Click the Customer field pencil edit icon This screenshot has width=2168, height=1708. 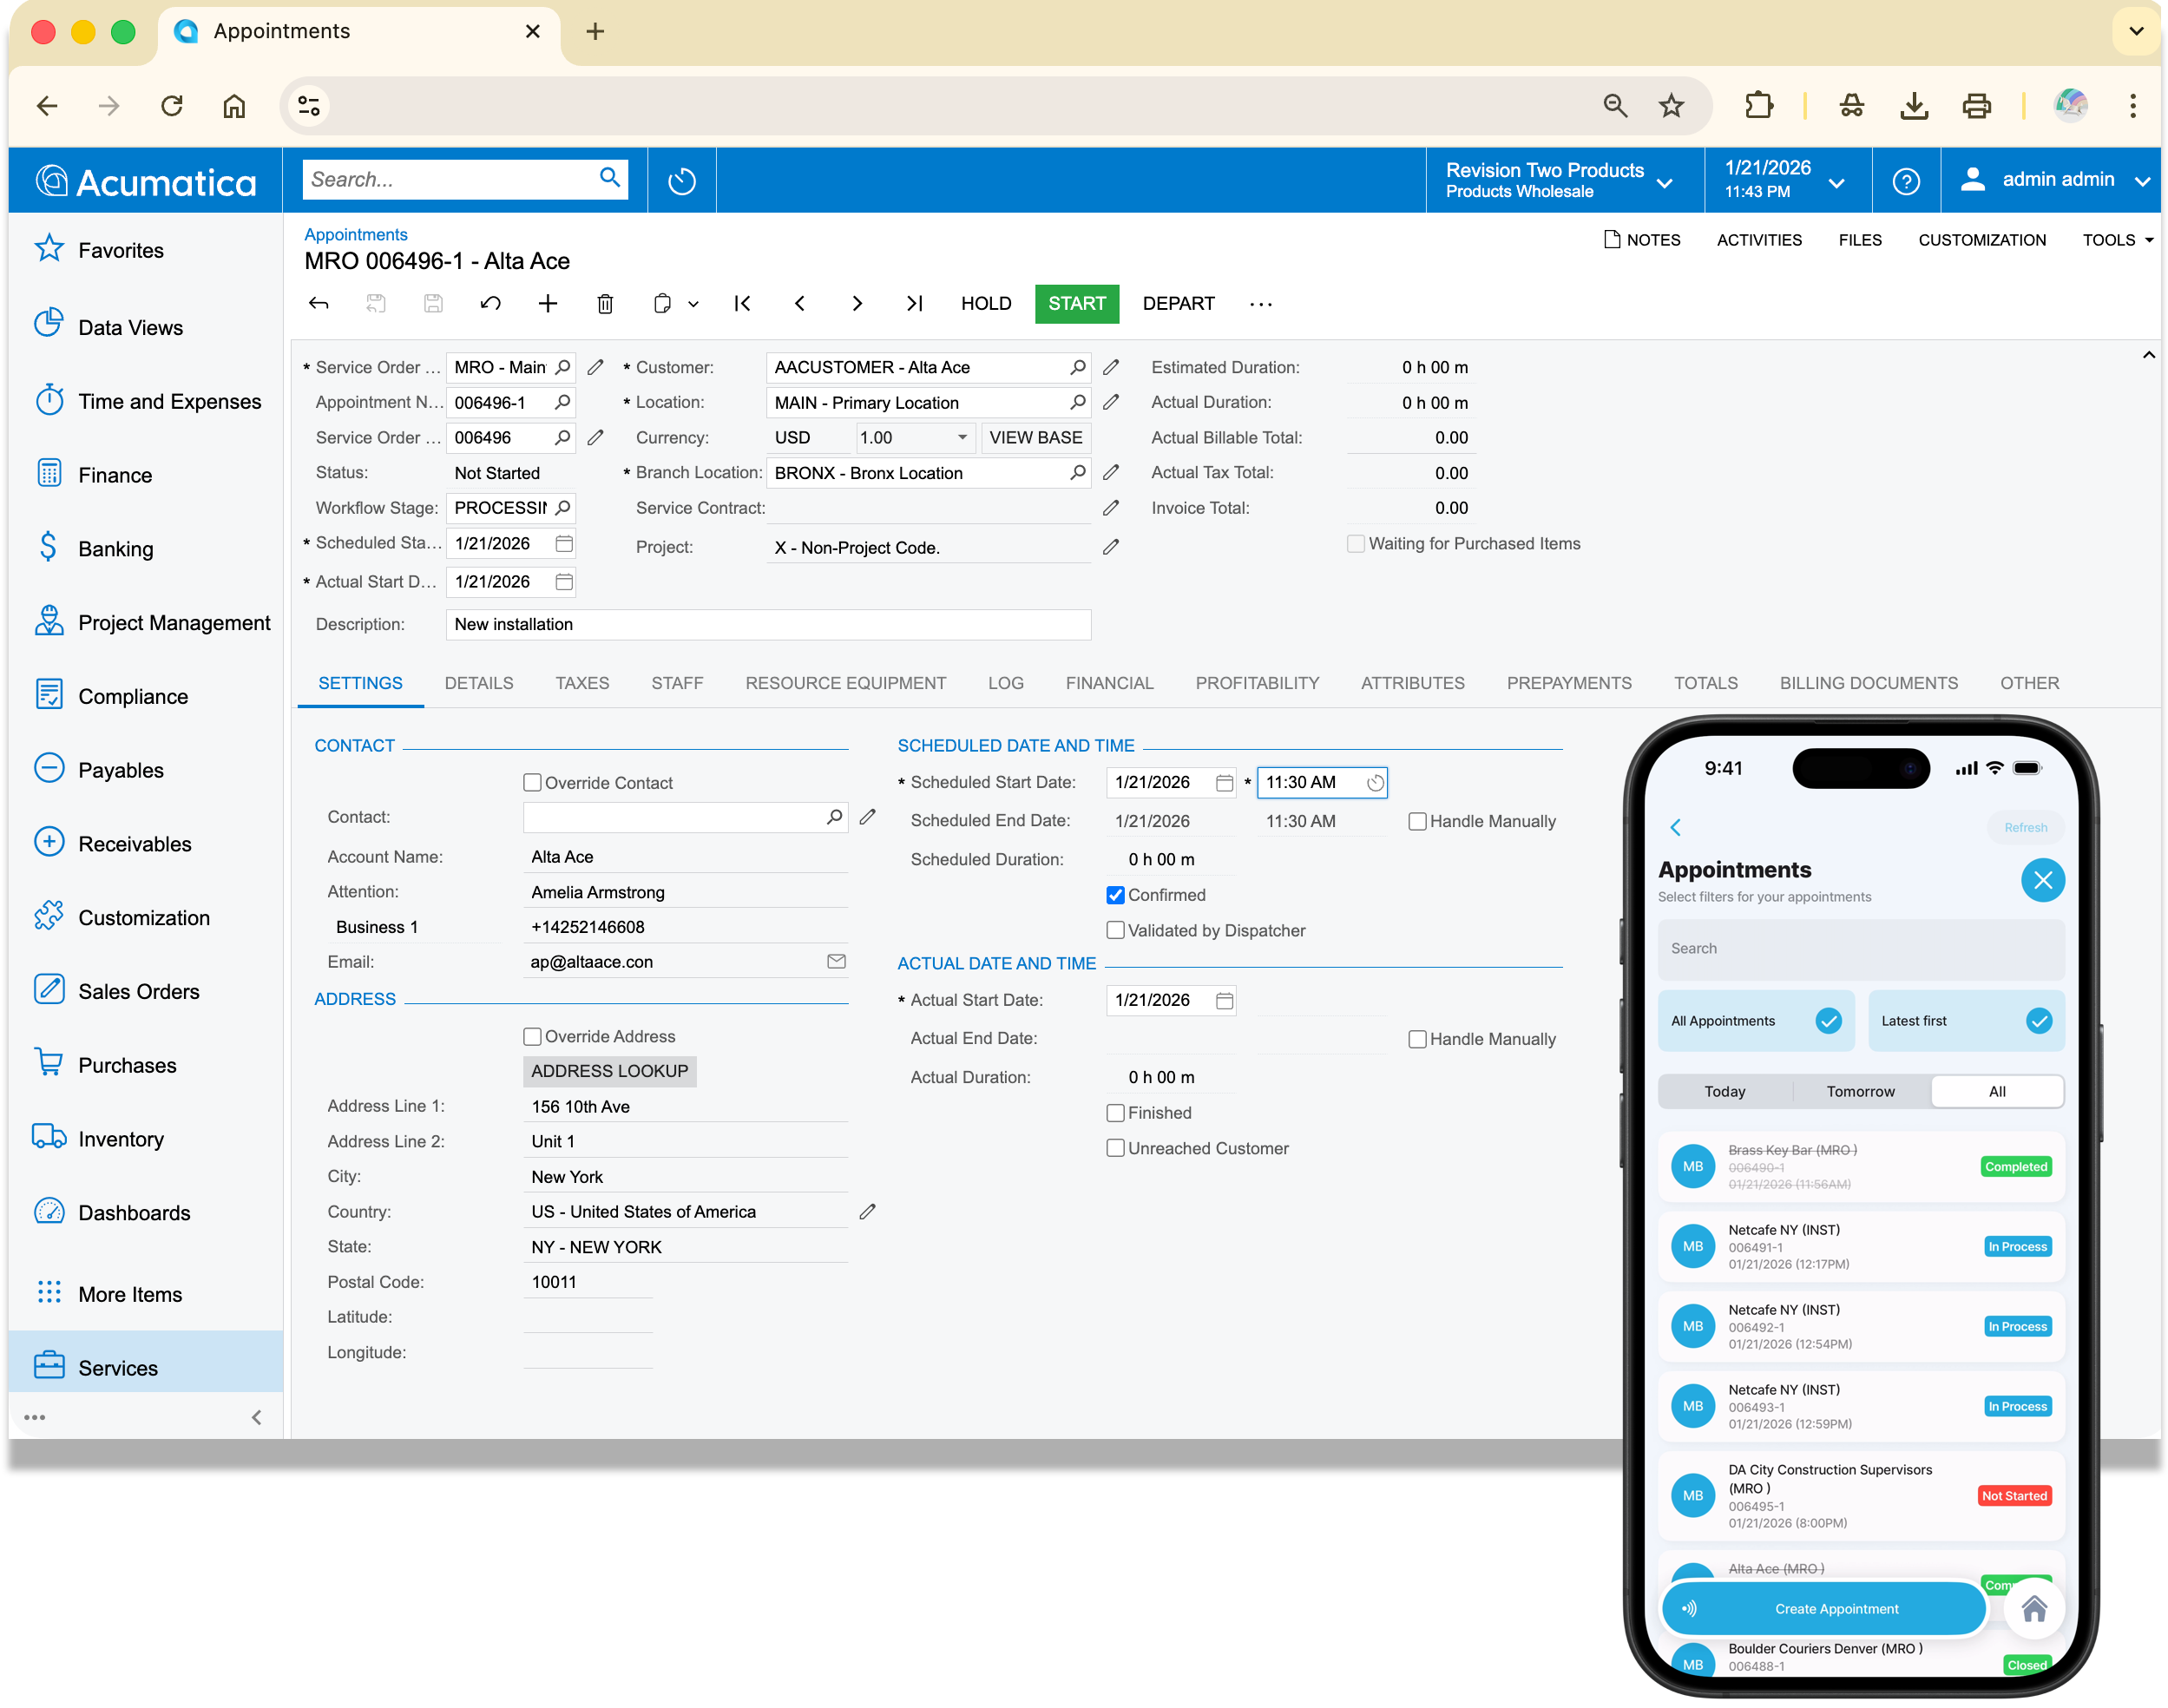[1111, 368]
